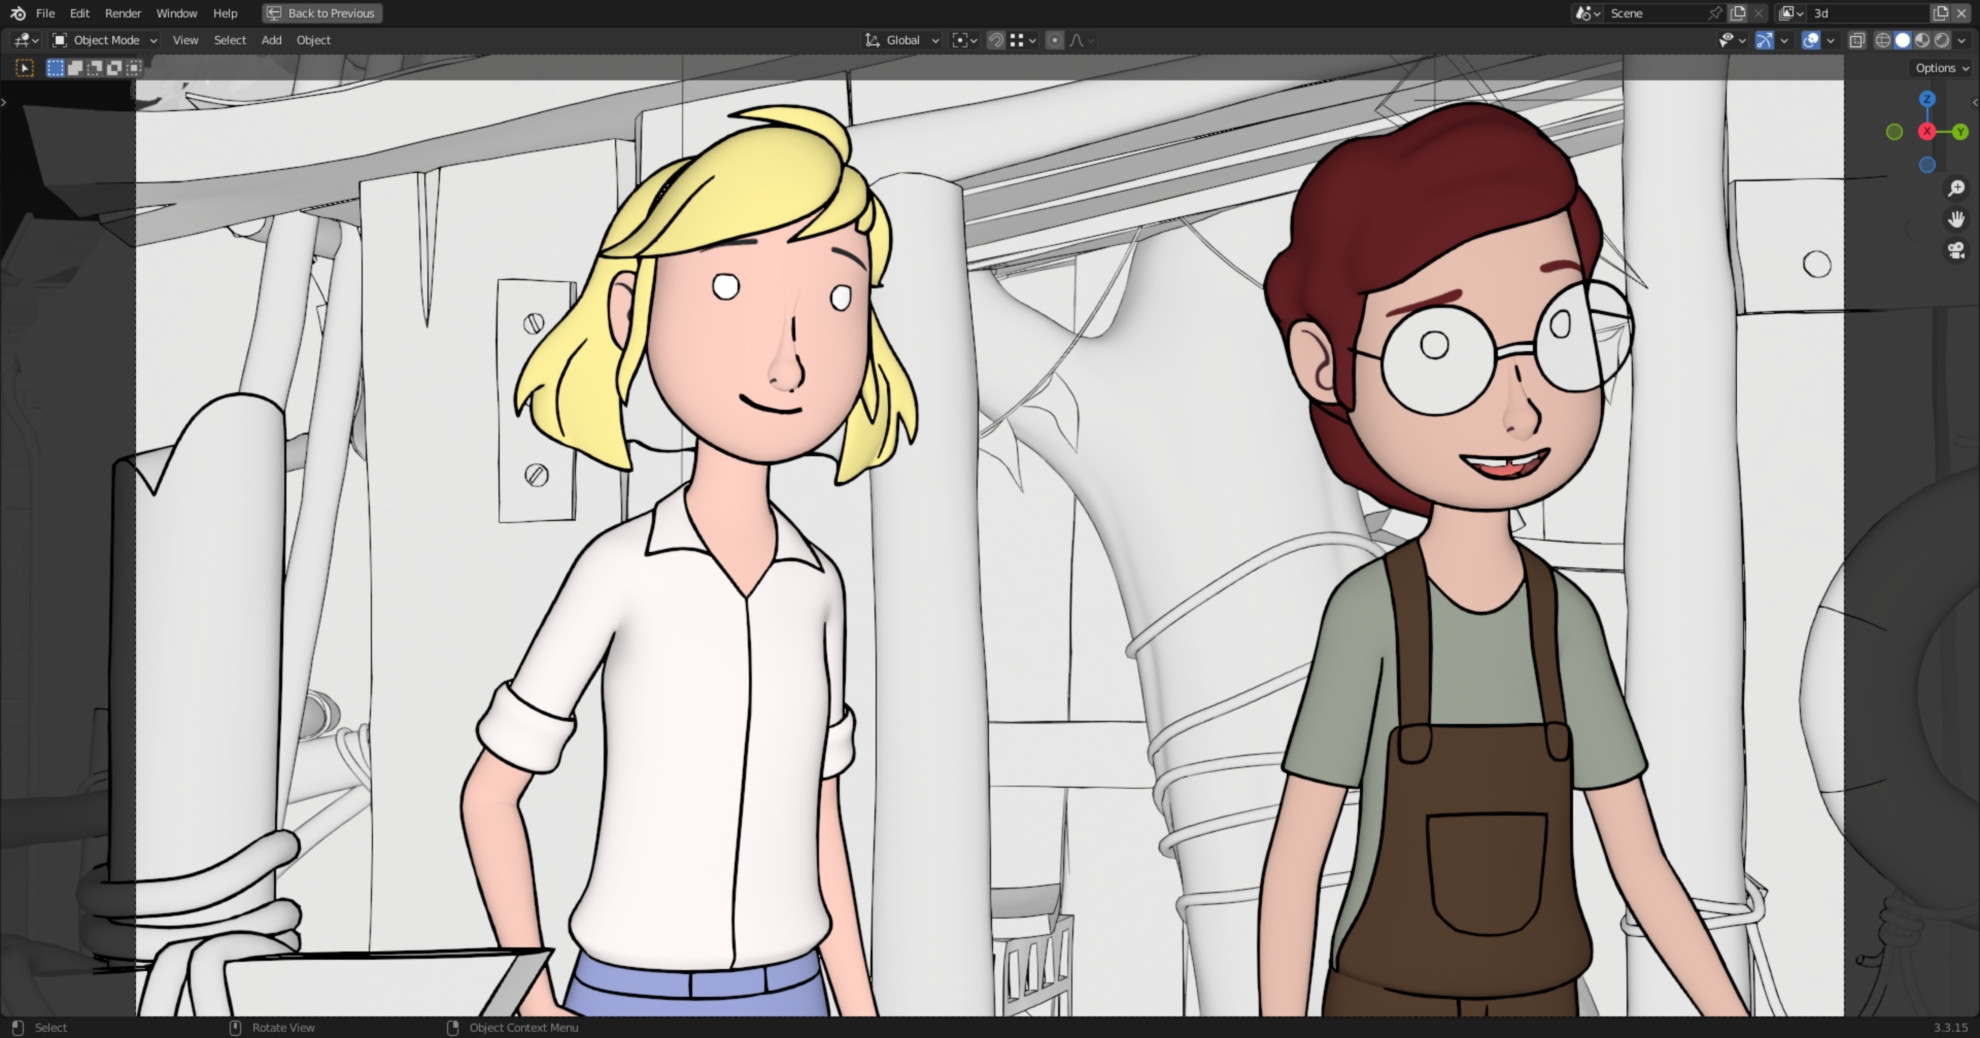Toggle proportional editing on
1980x1038 pixels.
(x=1054, y=40)
